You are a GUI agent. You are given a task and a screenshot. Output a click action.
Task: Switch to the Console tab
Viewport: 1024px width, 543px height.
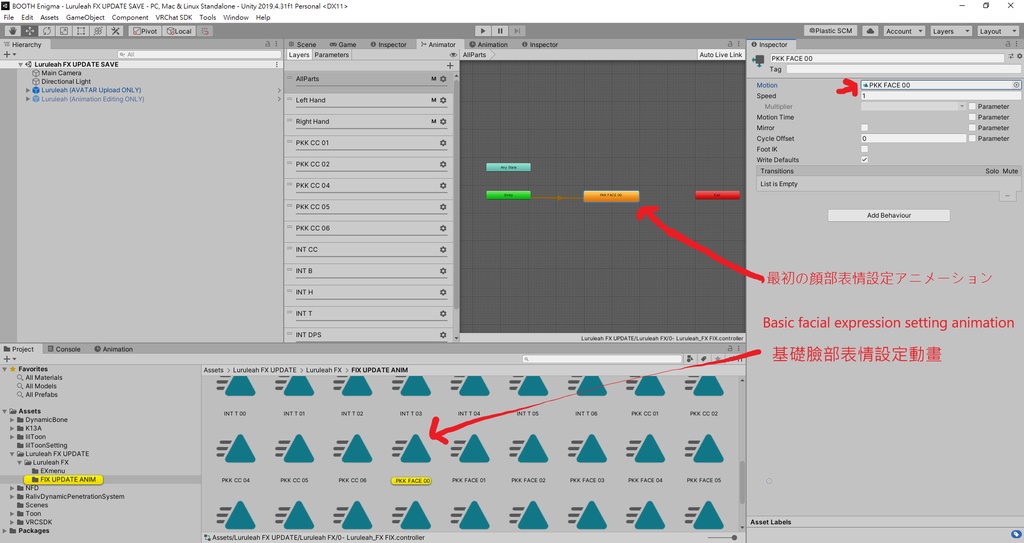(x=63, y=349)
